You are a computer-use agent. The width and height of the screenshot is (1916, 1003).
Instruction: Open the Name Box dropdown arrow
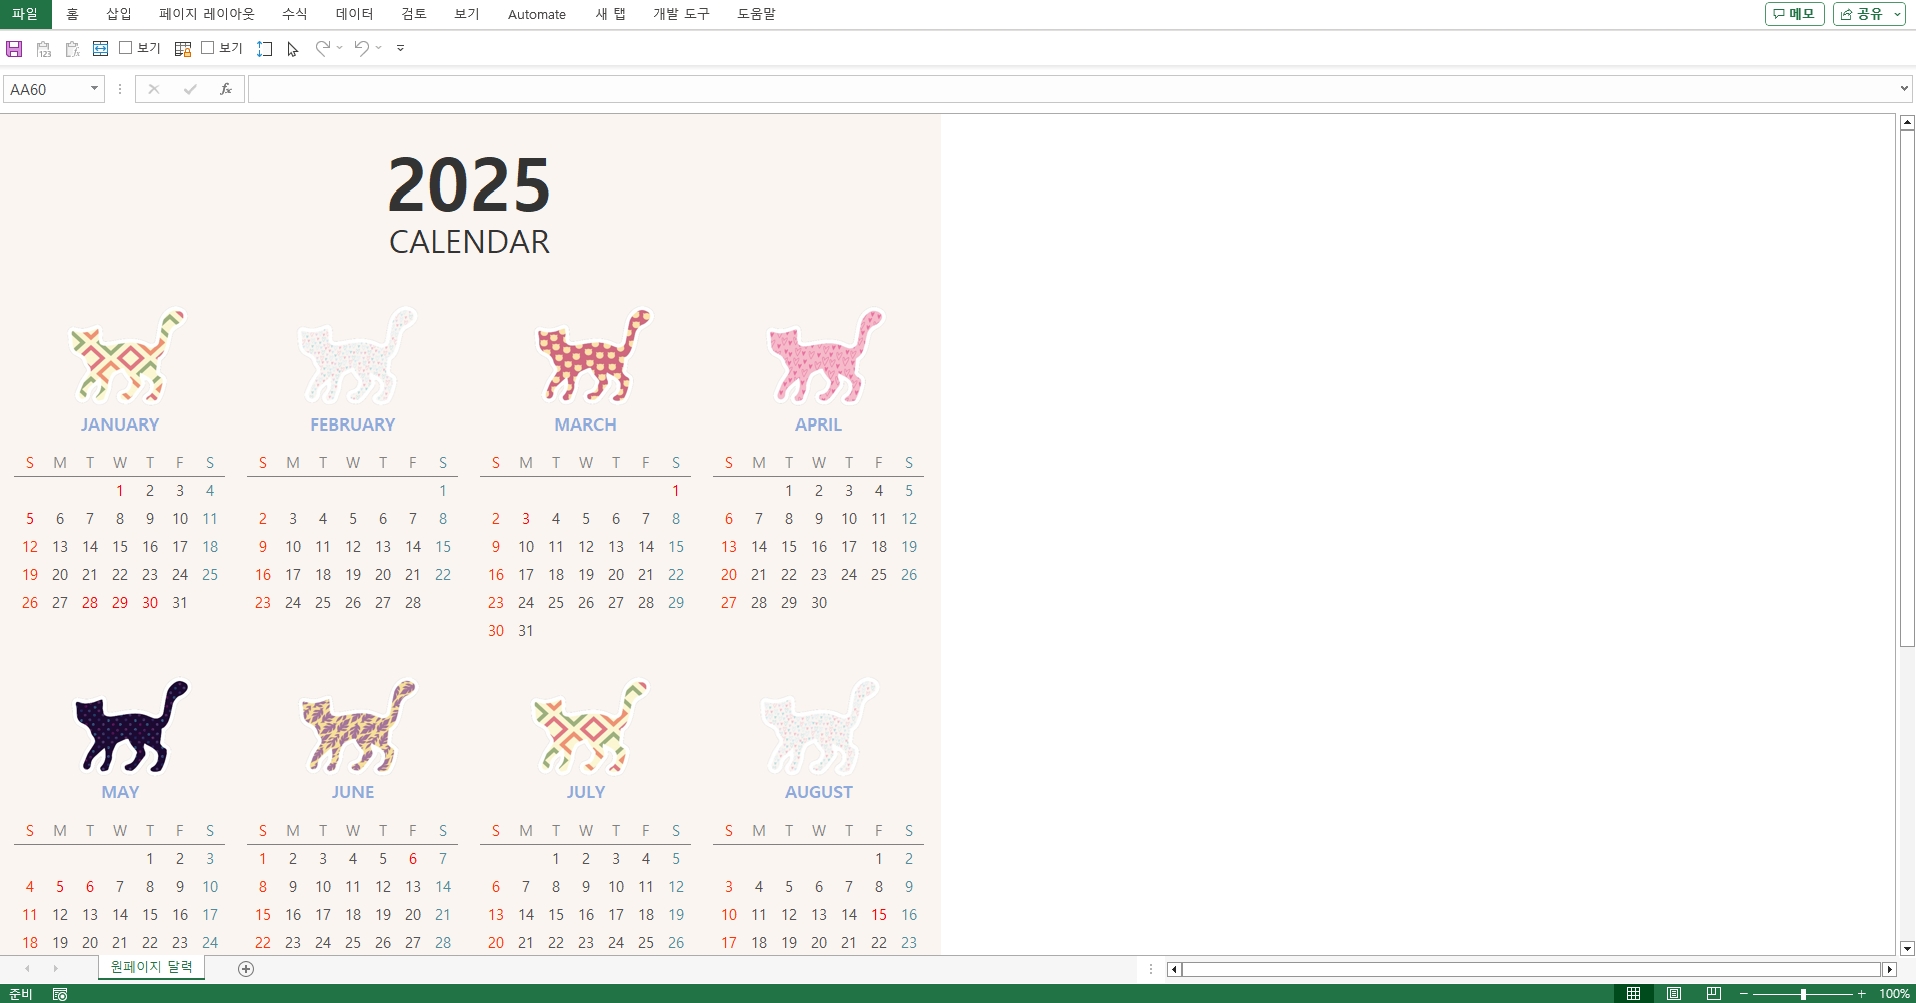(x=94, y=89)
